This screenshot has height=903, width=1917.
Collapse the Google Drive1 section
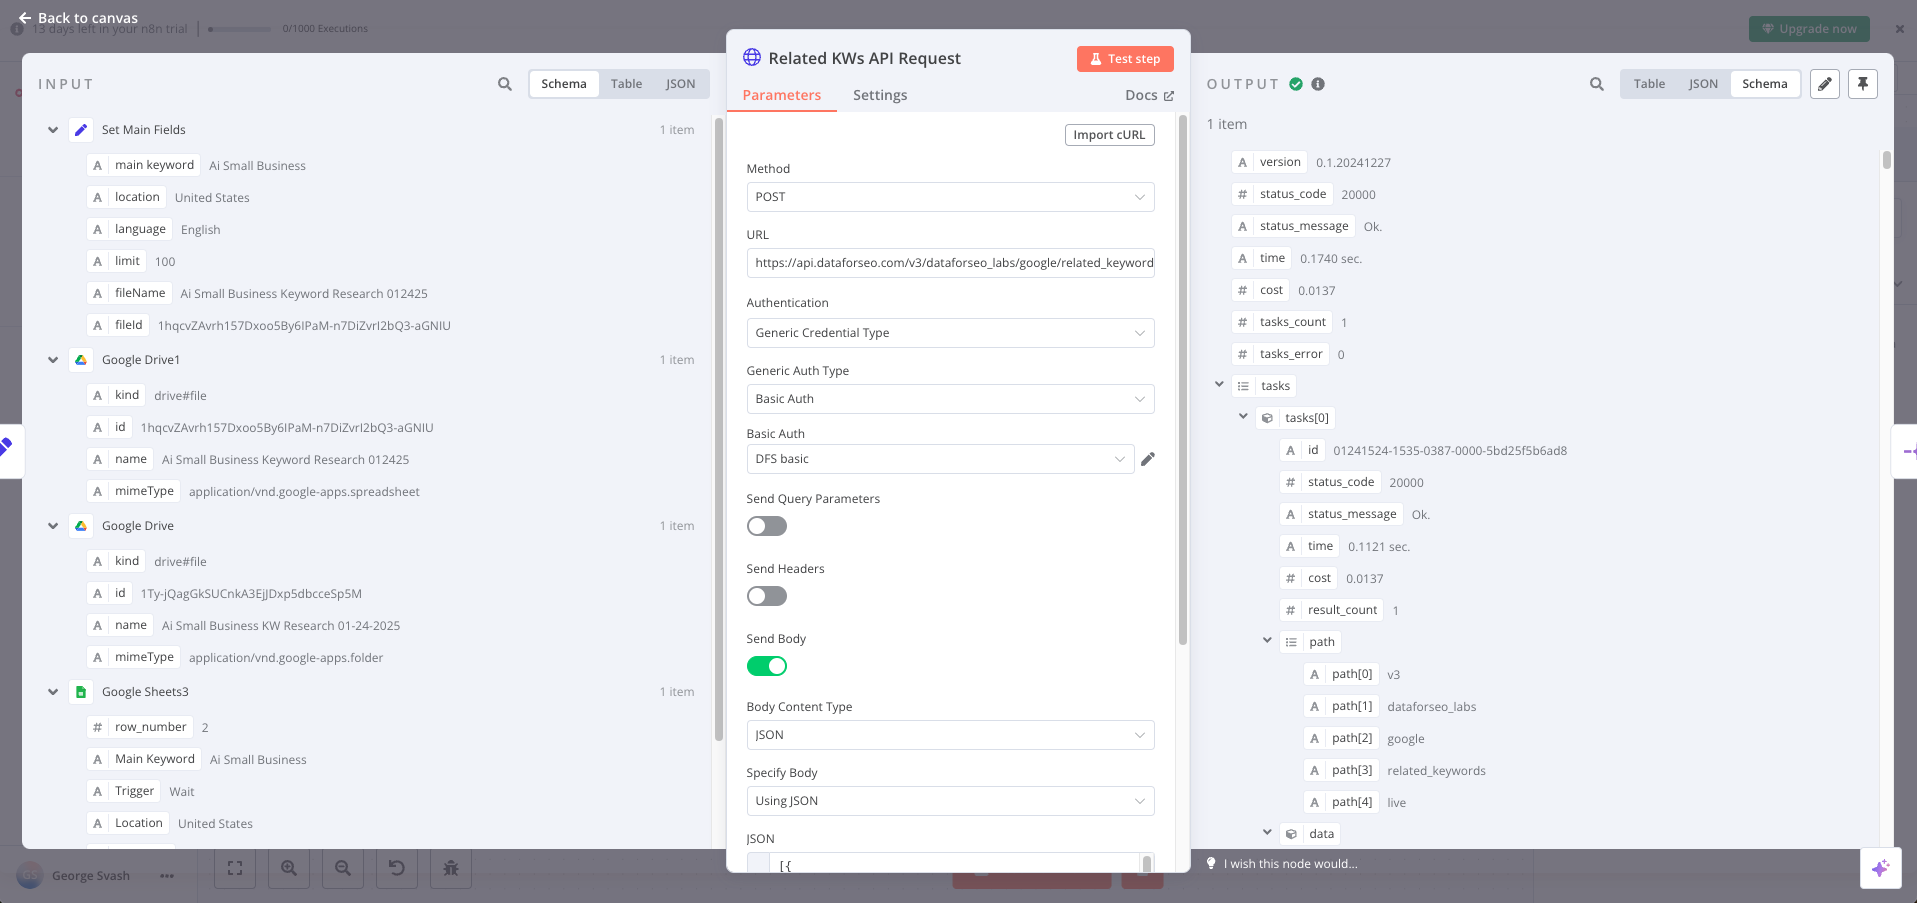53,360
